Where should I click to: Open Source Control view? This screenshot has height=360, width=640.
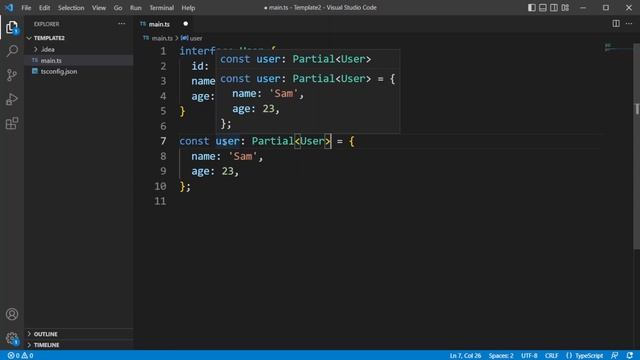12,75
